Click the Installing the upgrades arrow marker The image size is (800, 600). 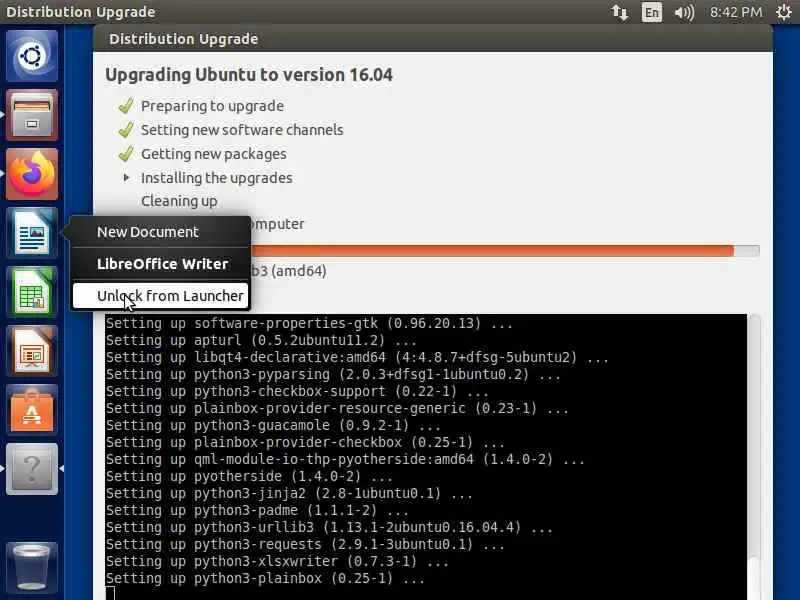[127, 177]
